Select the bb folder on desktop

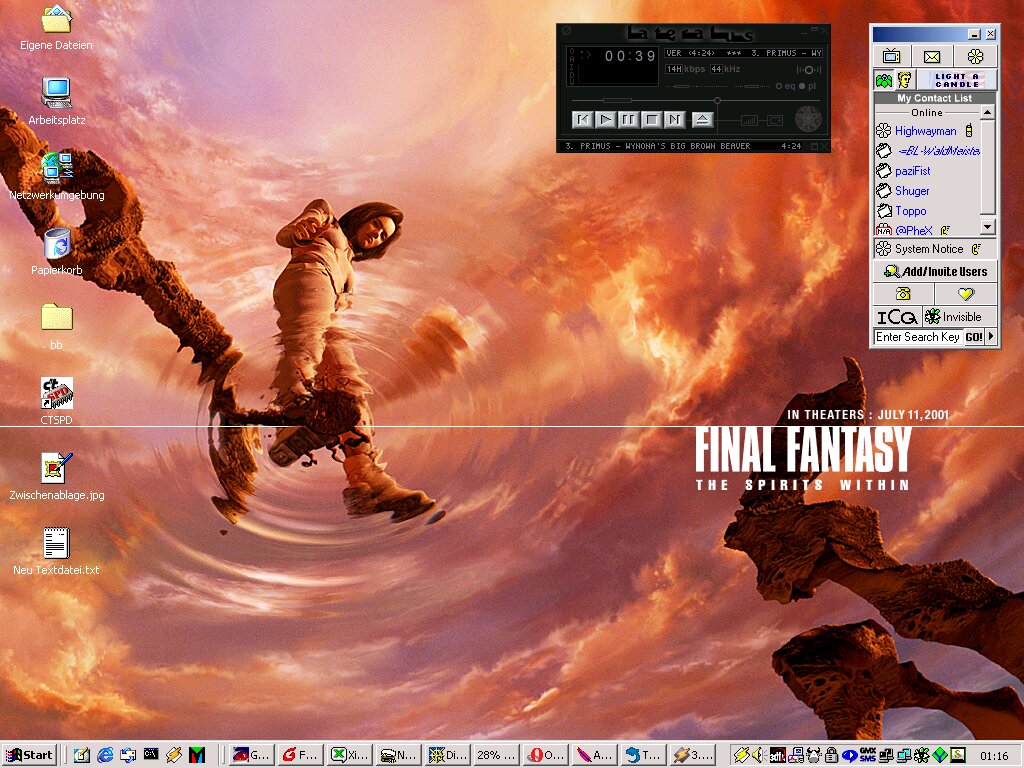click(56, 327)
